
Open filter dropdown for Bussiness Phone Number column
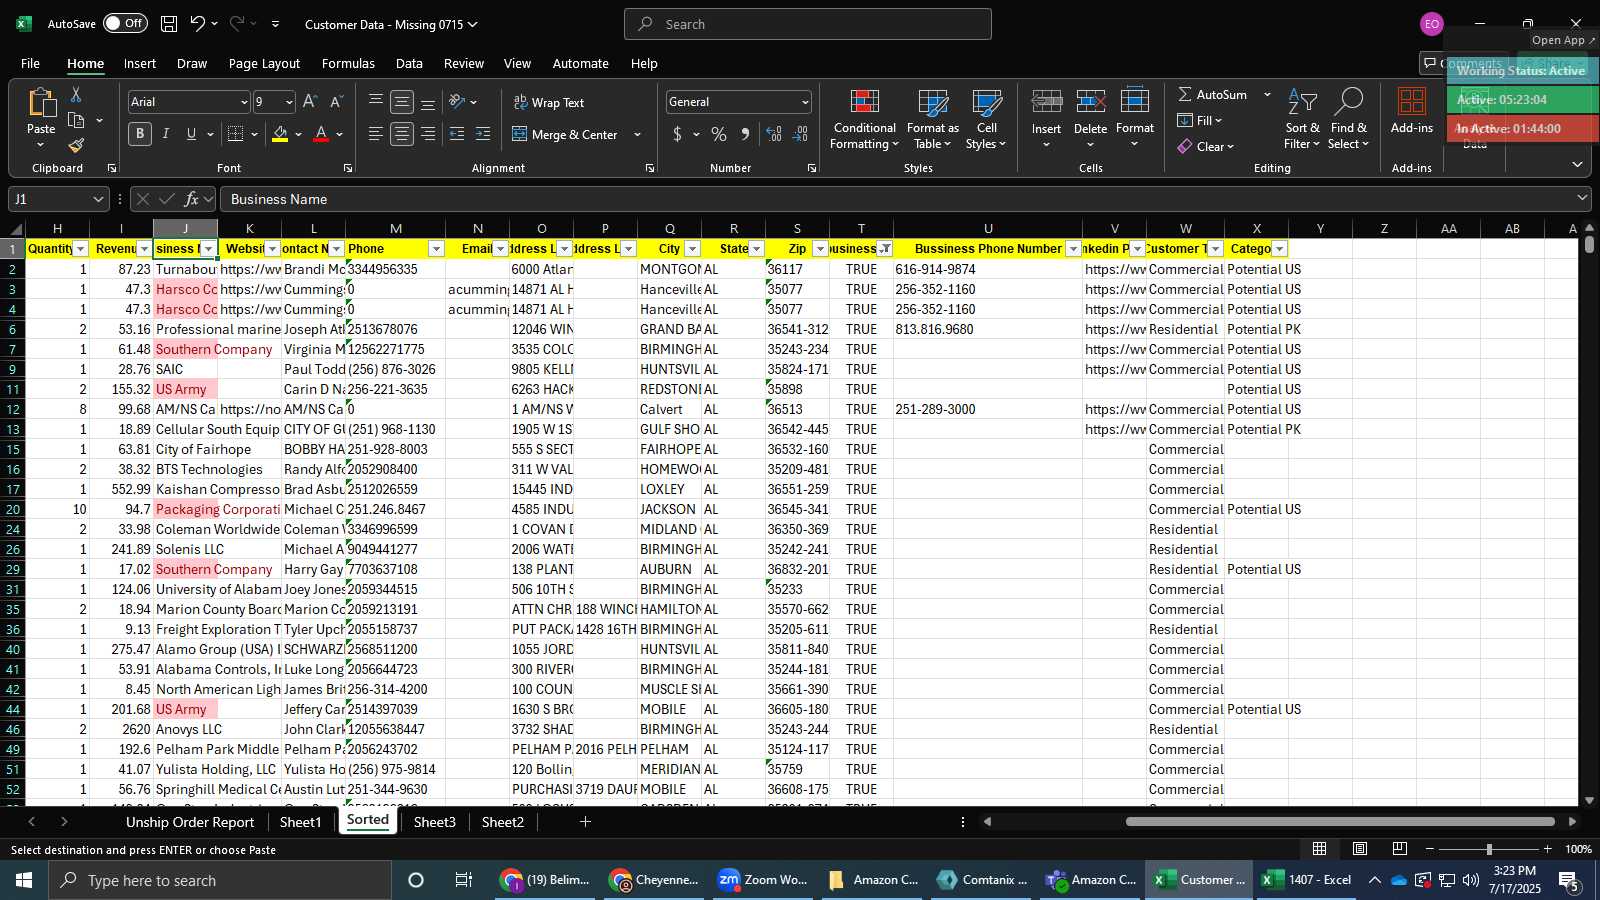pyautogui.click(x=1074, y=249)
